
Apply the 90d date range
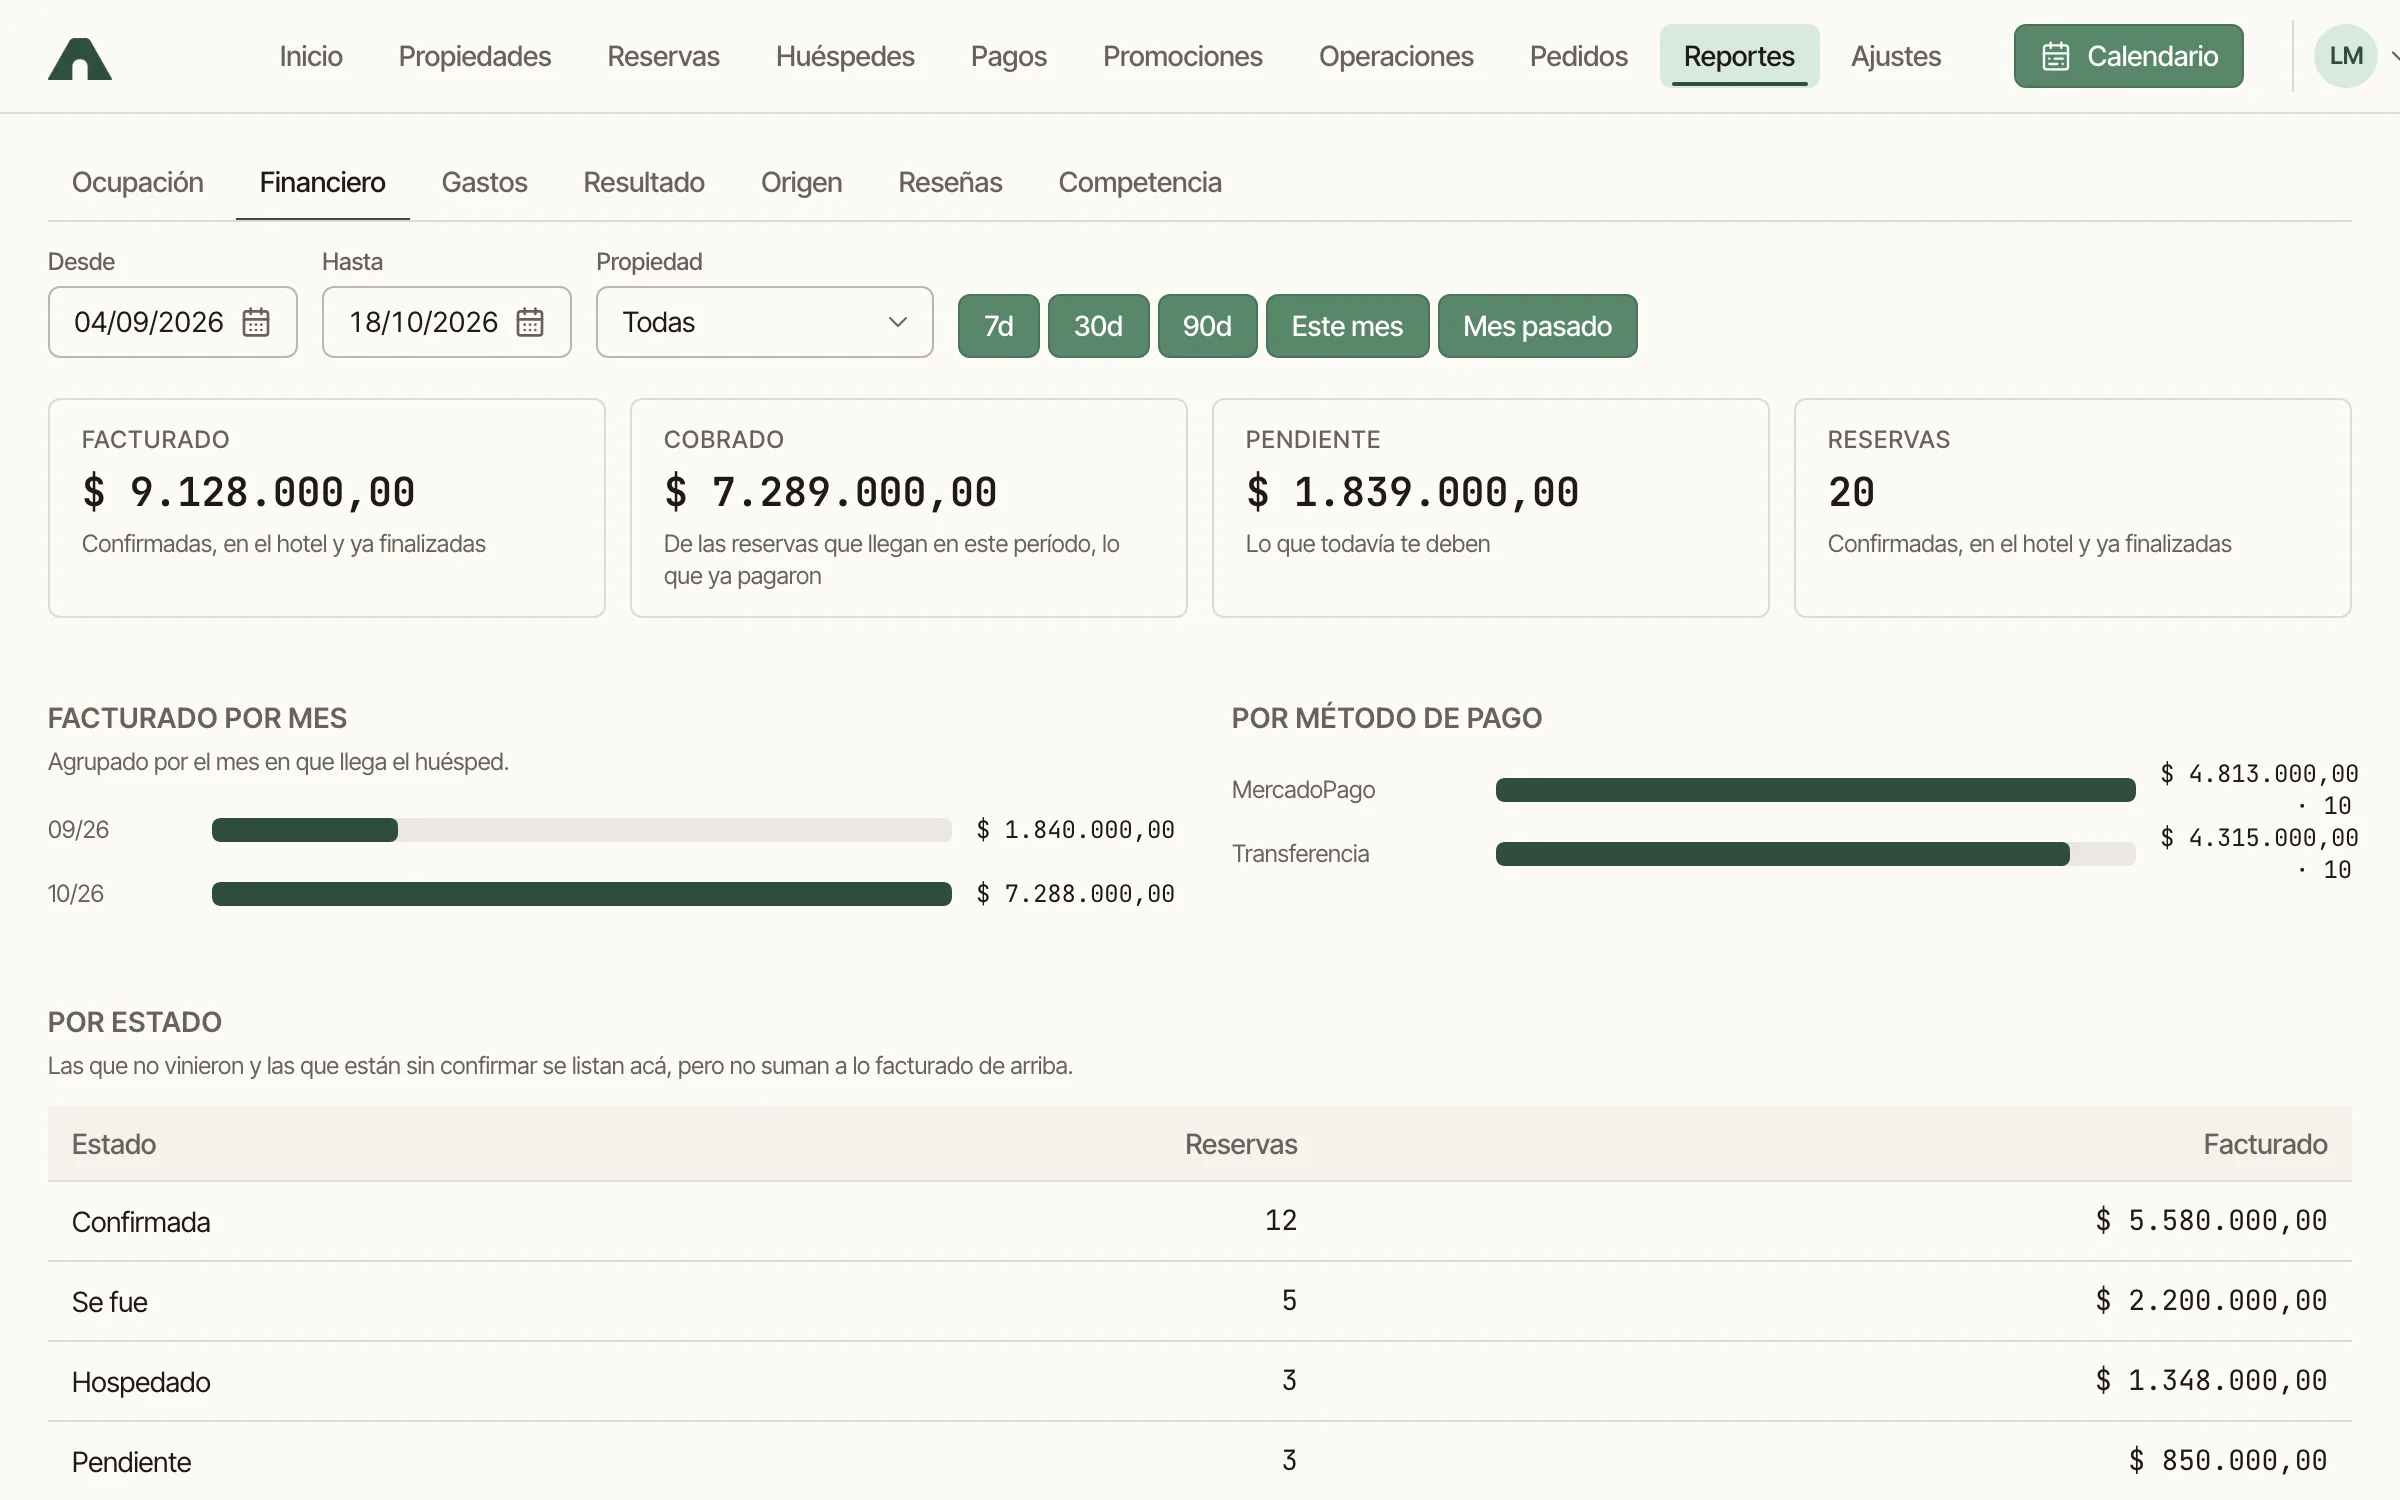click(x=1207, y=326)
